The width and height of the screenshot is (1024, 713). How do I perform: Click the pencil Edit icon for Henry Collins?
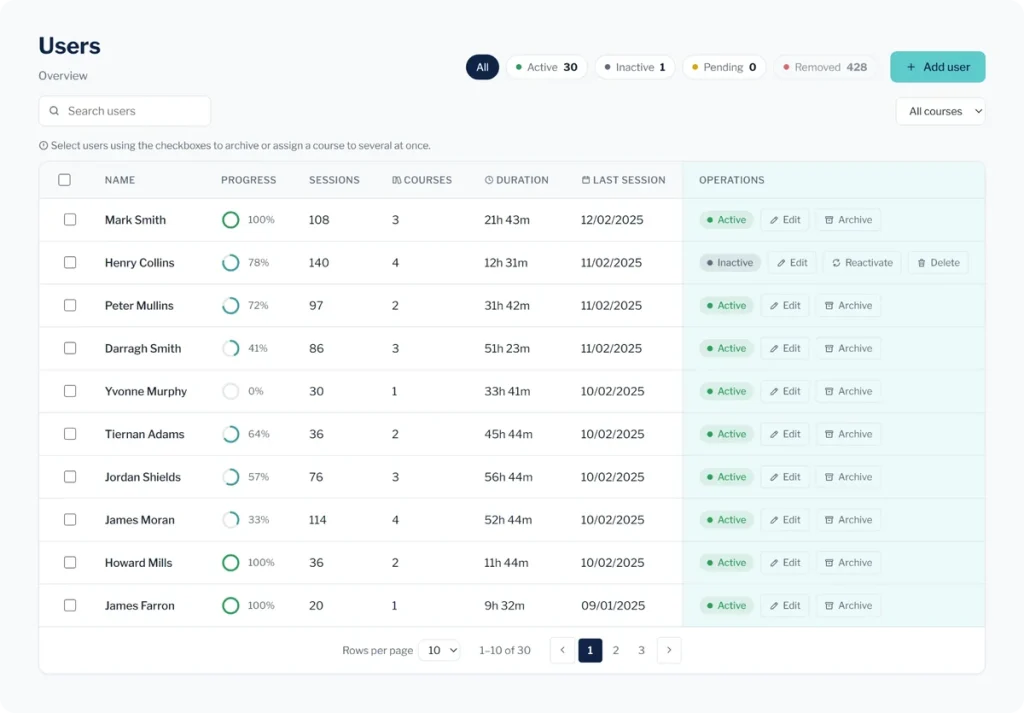click(781, 262)
